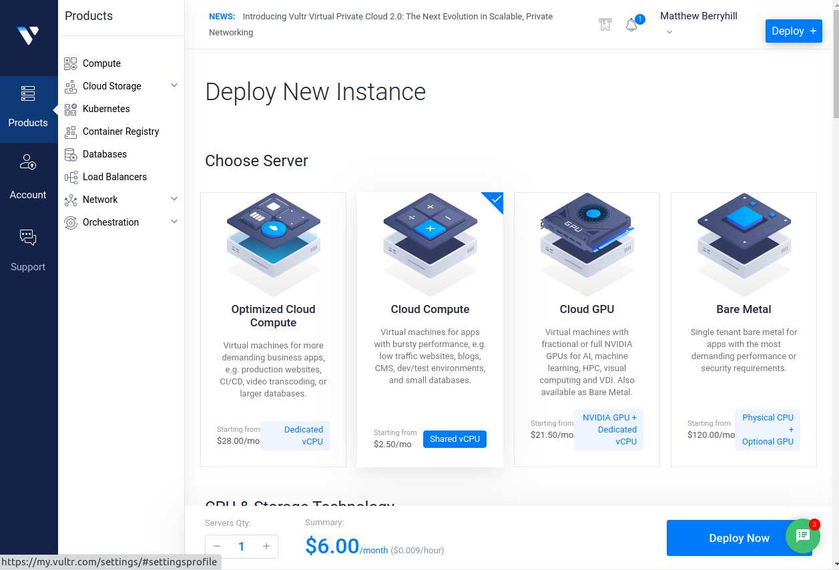Click the Deploy New Instance heading
Screen dimensions: 839x570
pos(315,92)
